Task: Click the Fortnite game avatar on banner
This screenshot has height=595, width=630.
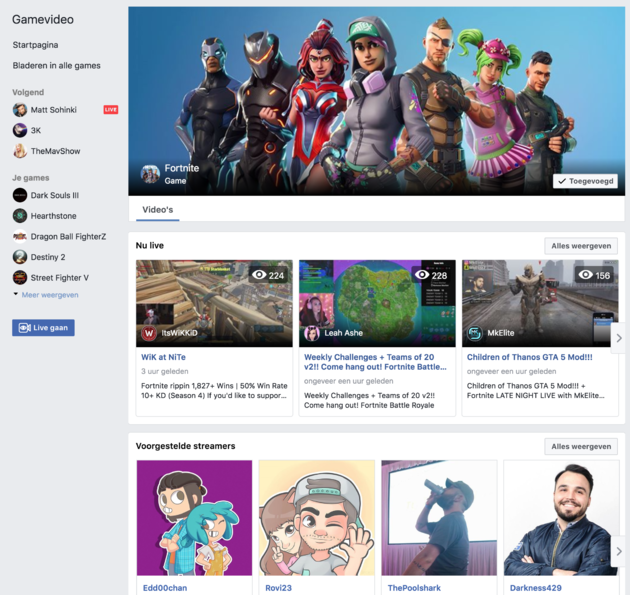Action: [150, 174]
